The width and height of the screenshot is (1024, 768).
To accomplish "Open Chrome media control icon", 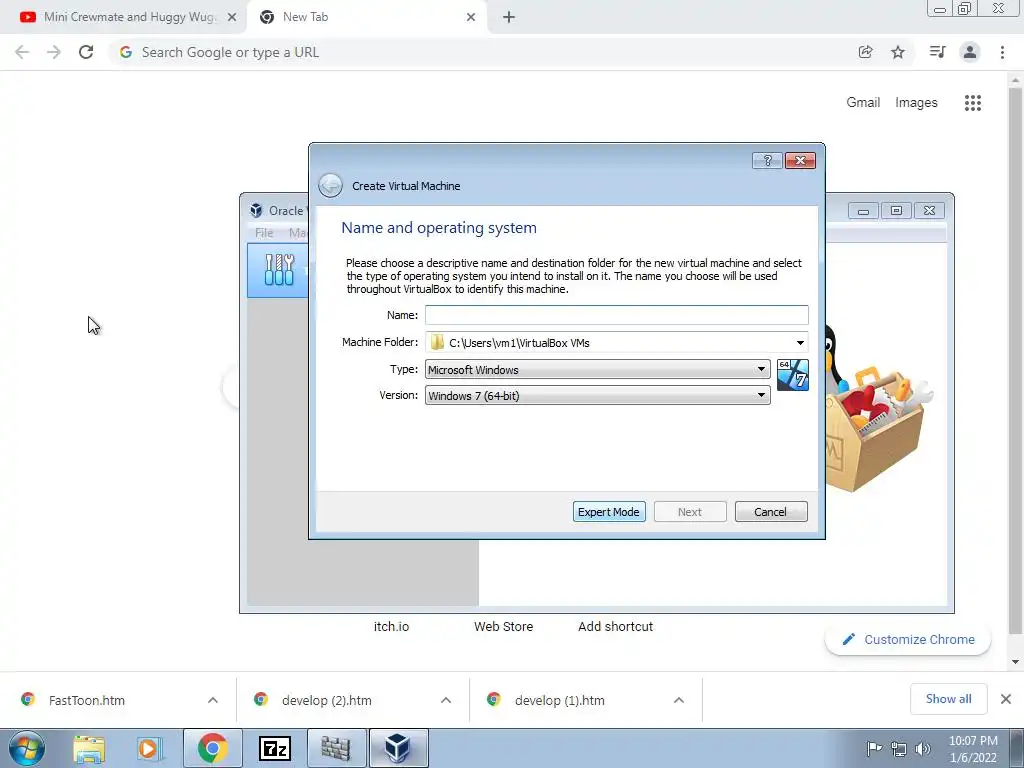I will tap(937, 52).
